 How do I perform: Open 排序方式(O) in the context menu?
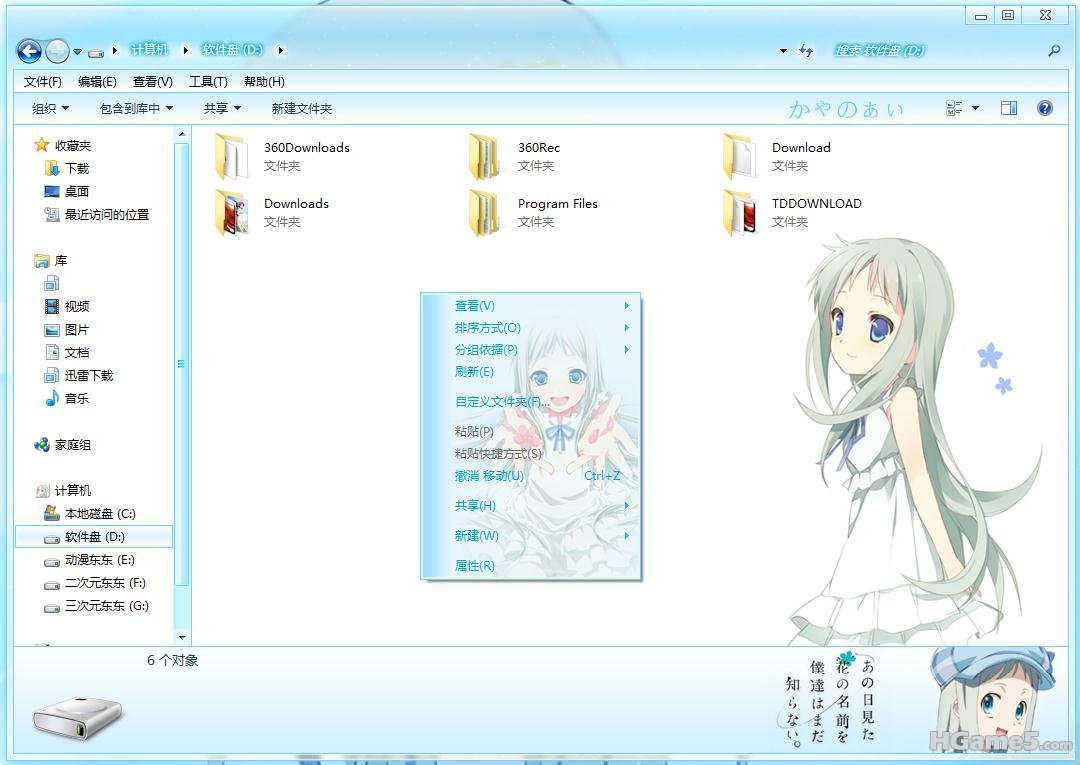coord(531,328)
